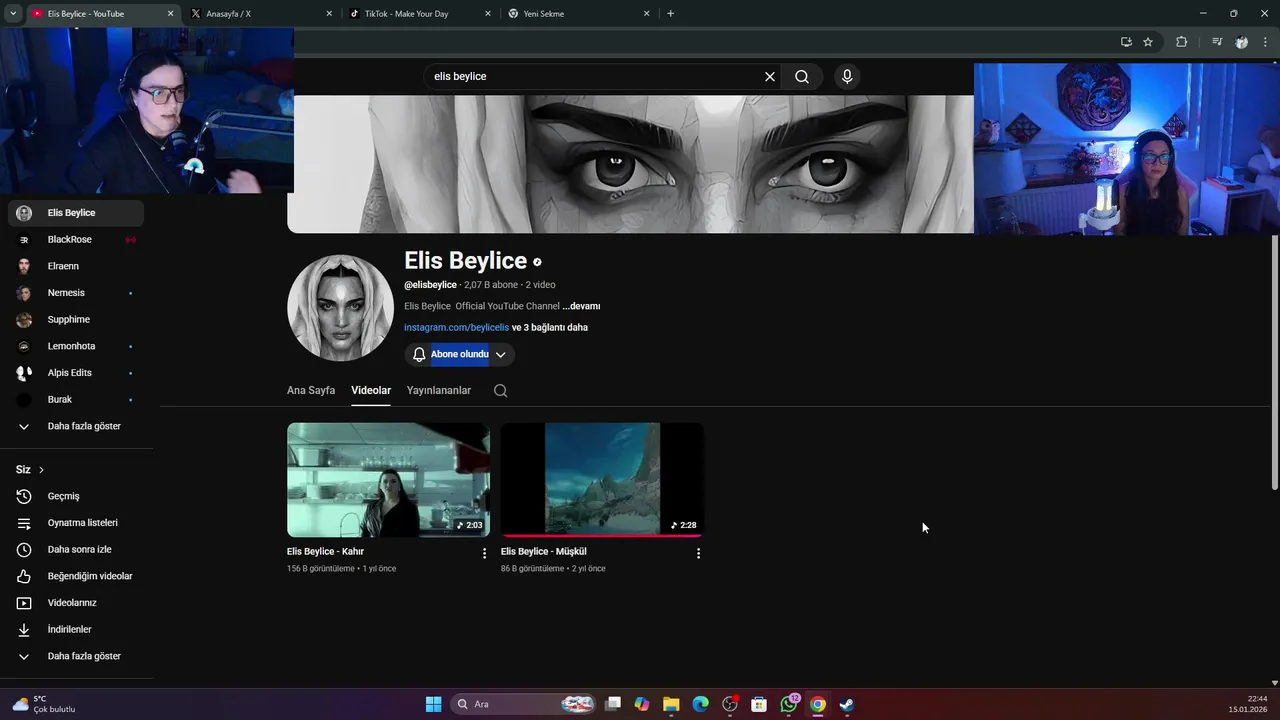This screenshot has width=1280, height=720.
Task: Open a new browser tab with the plus
Action: [670, 14]
